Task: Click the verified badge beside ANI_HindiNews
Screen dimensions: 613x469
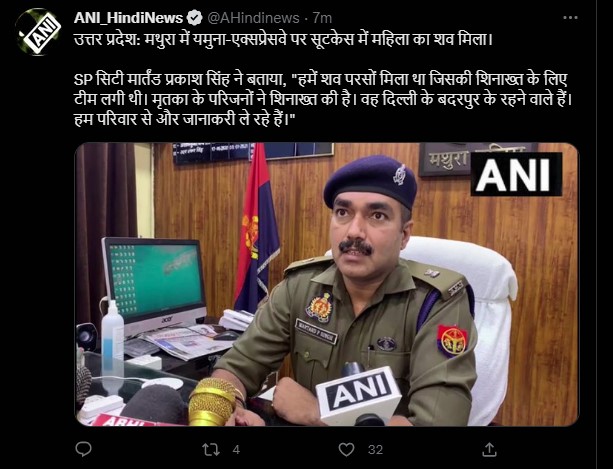Action: [x=194, y=18]
